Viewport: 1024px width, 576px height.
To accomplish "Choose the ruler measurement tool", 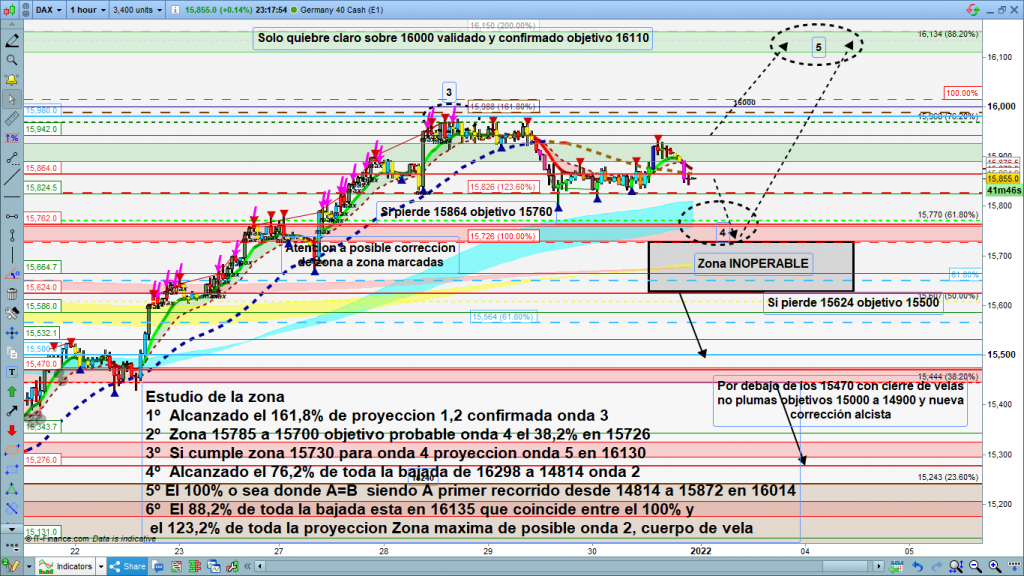I will [x=11, y=119].
